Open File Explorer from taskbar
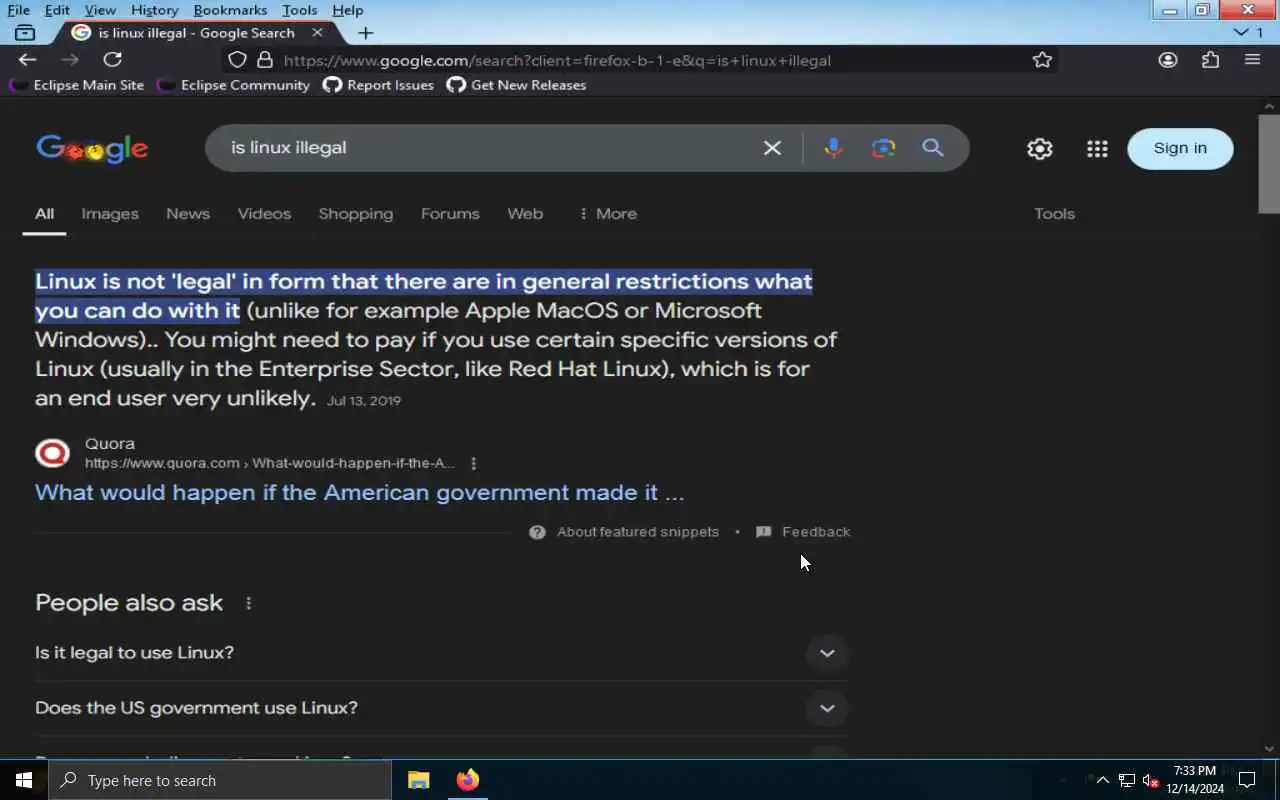Viewport: 1280px width, 800px height. pos(418,780)
